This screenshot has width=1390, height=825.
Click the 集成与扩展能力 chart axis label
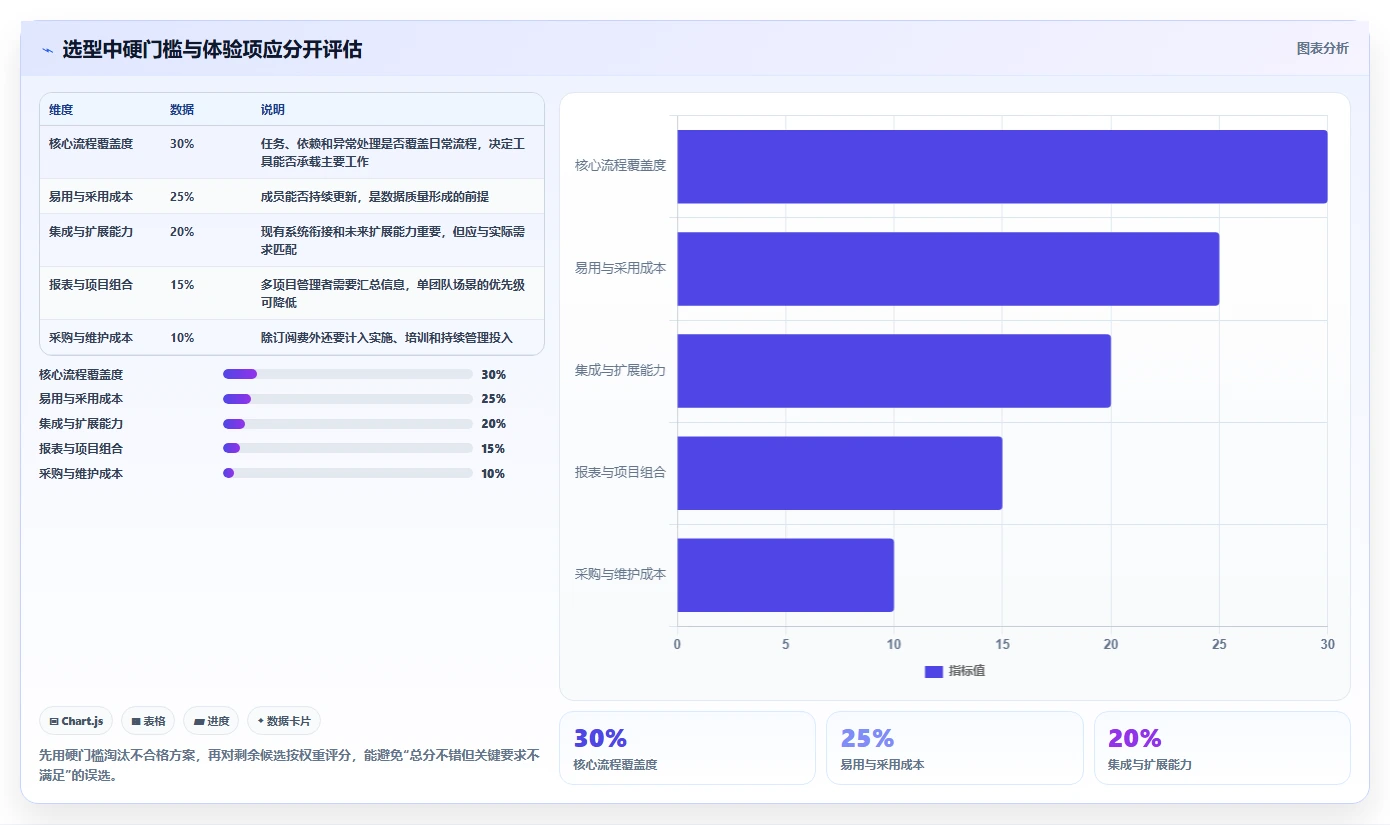[620, 370]
